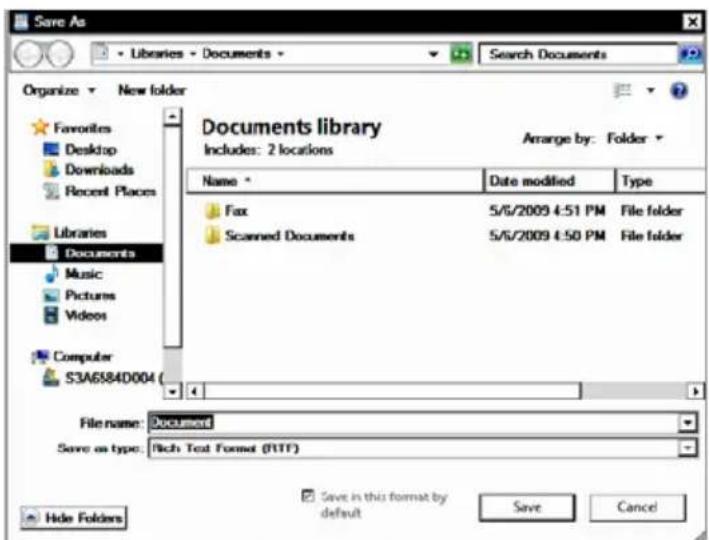Click the Hide Folders button

coord(73,517)
